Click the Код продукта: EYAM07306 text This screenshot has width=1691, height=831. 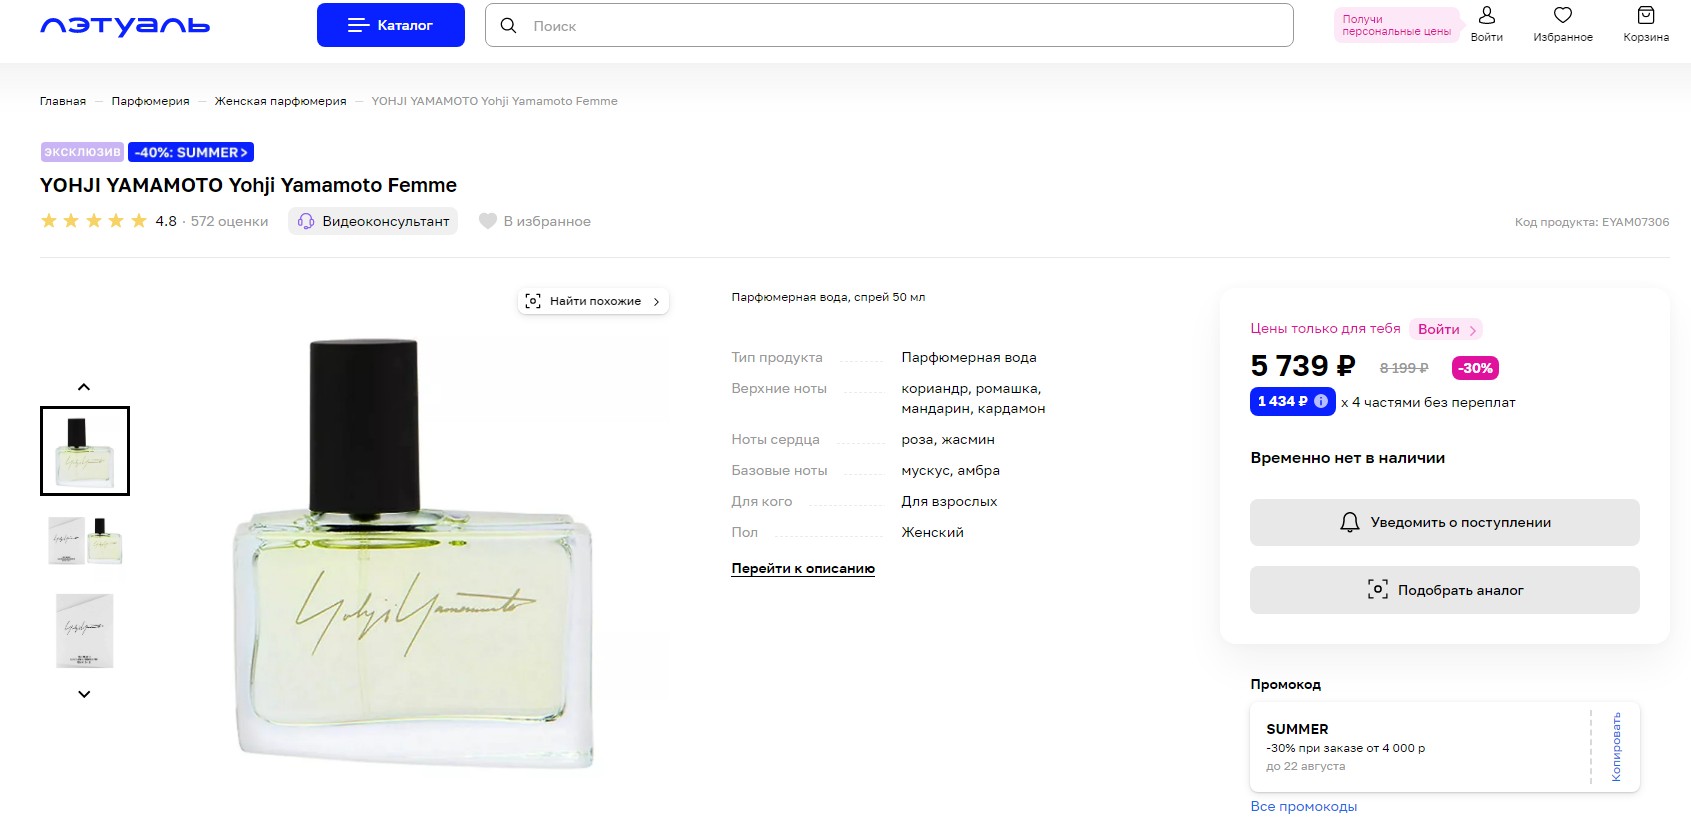[1592, 222]
